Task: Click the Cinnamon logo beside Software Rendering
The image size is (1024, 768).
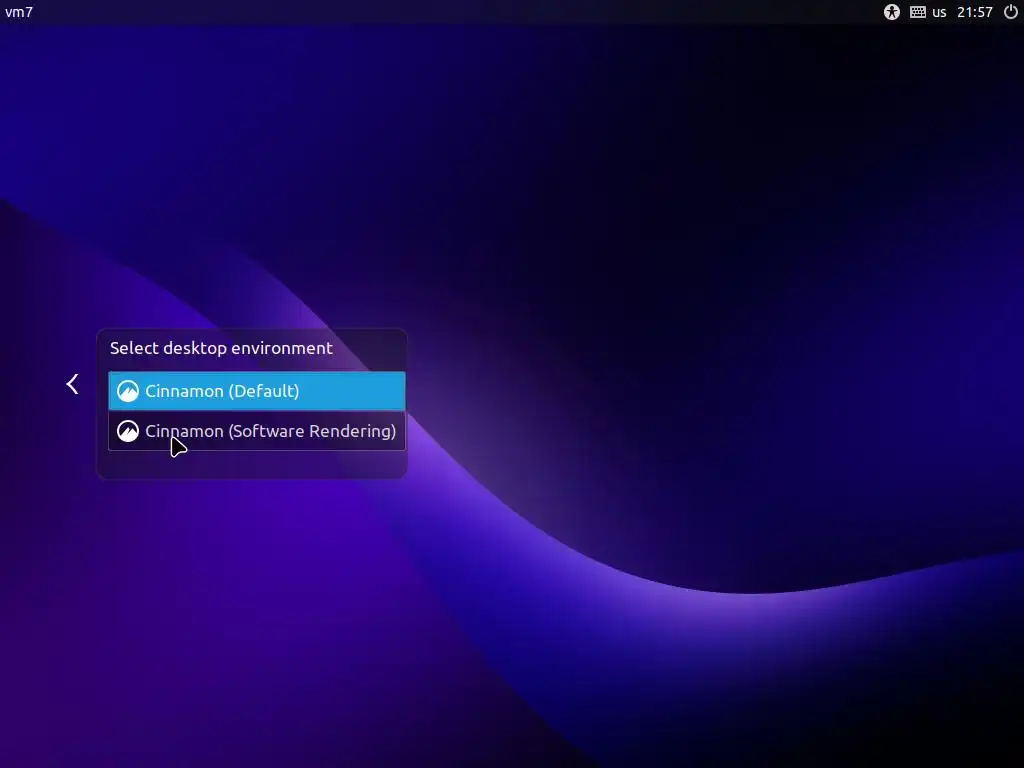Action: click(128, 431)
